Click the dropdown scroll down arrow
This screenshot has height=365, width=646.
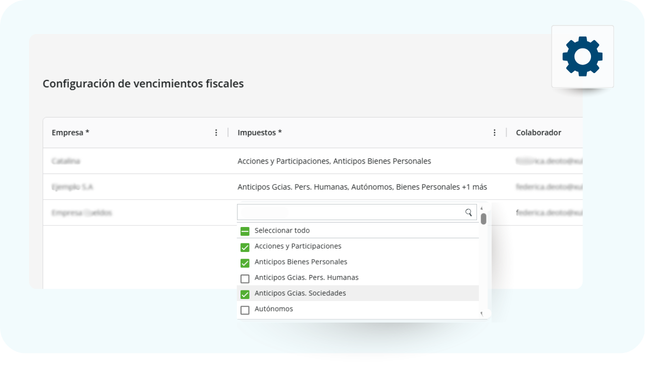coord(481,314)
